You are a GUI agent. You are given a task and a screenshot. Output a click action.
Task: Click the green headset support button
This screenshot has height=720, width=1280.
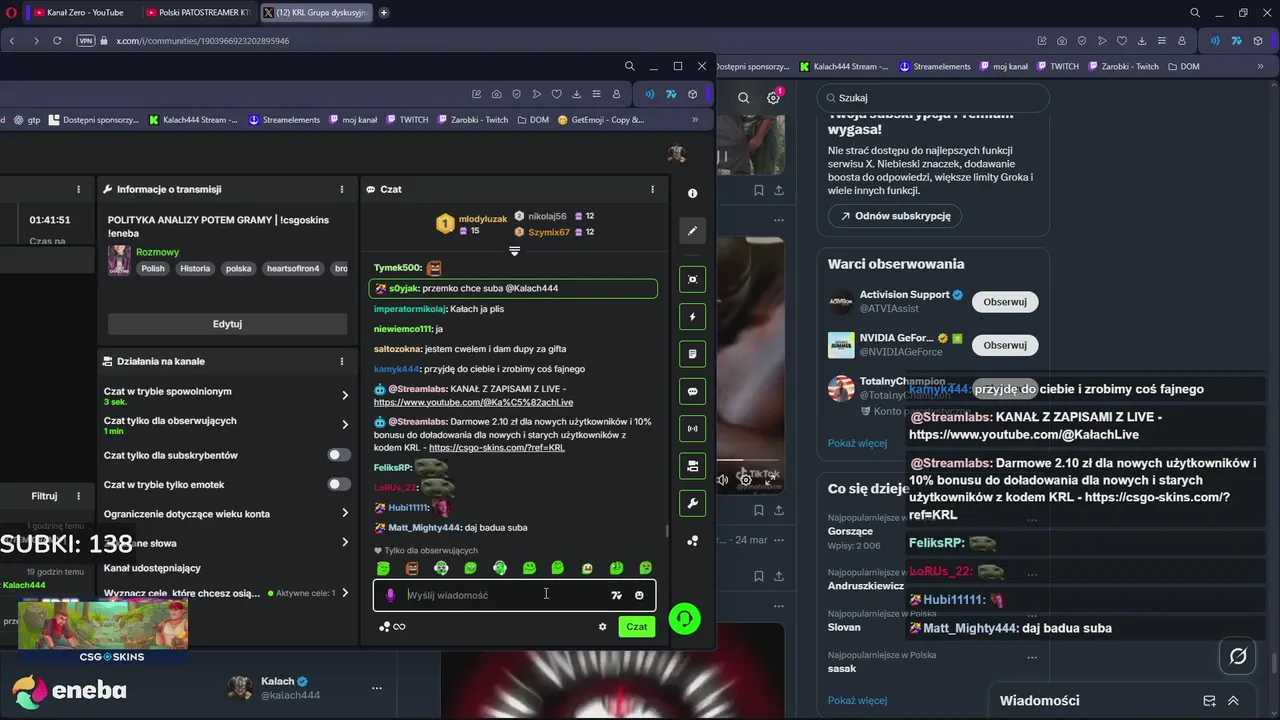tap(684, 619)
